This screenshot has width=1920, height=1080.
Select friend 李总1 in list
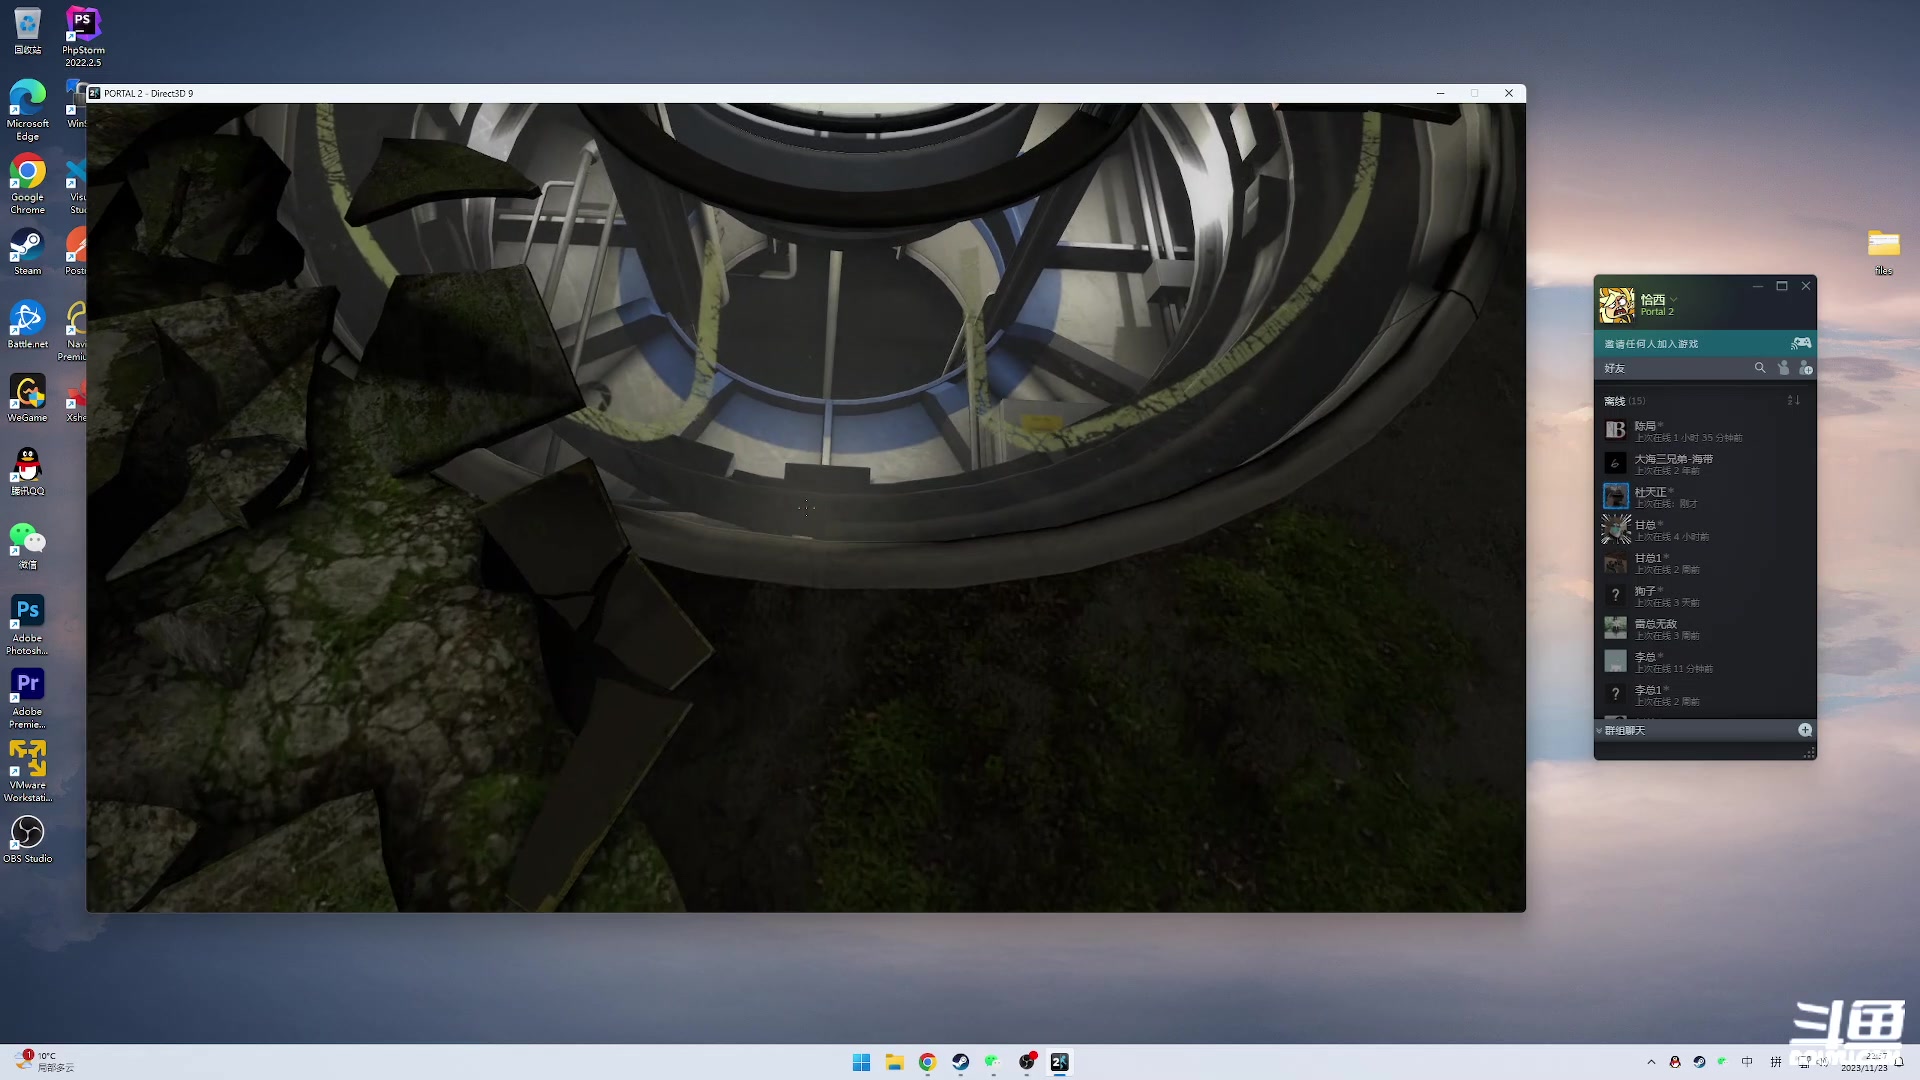(1705, 695)
